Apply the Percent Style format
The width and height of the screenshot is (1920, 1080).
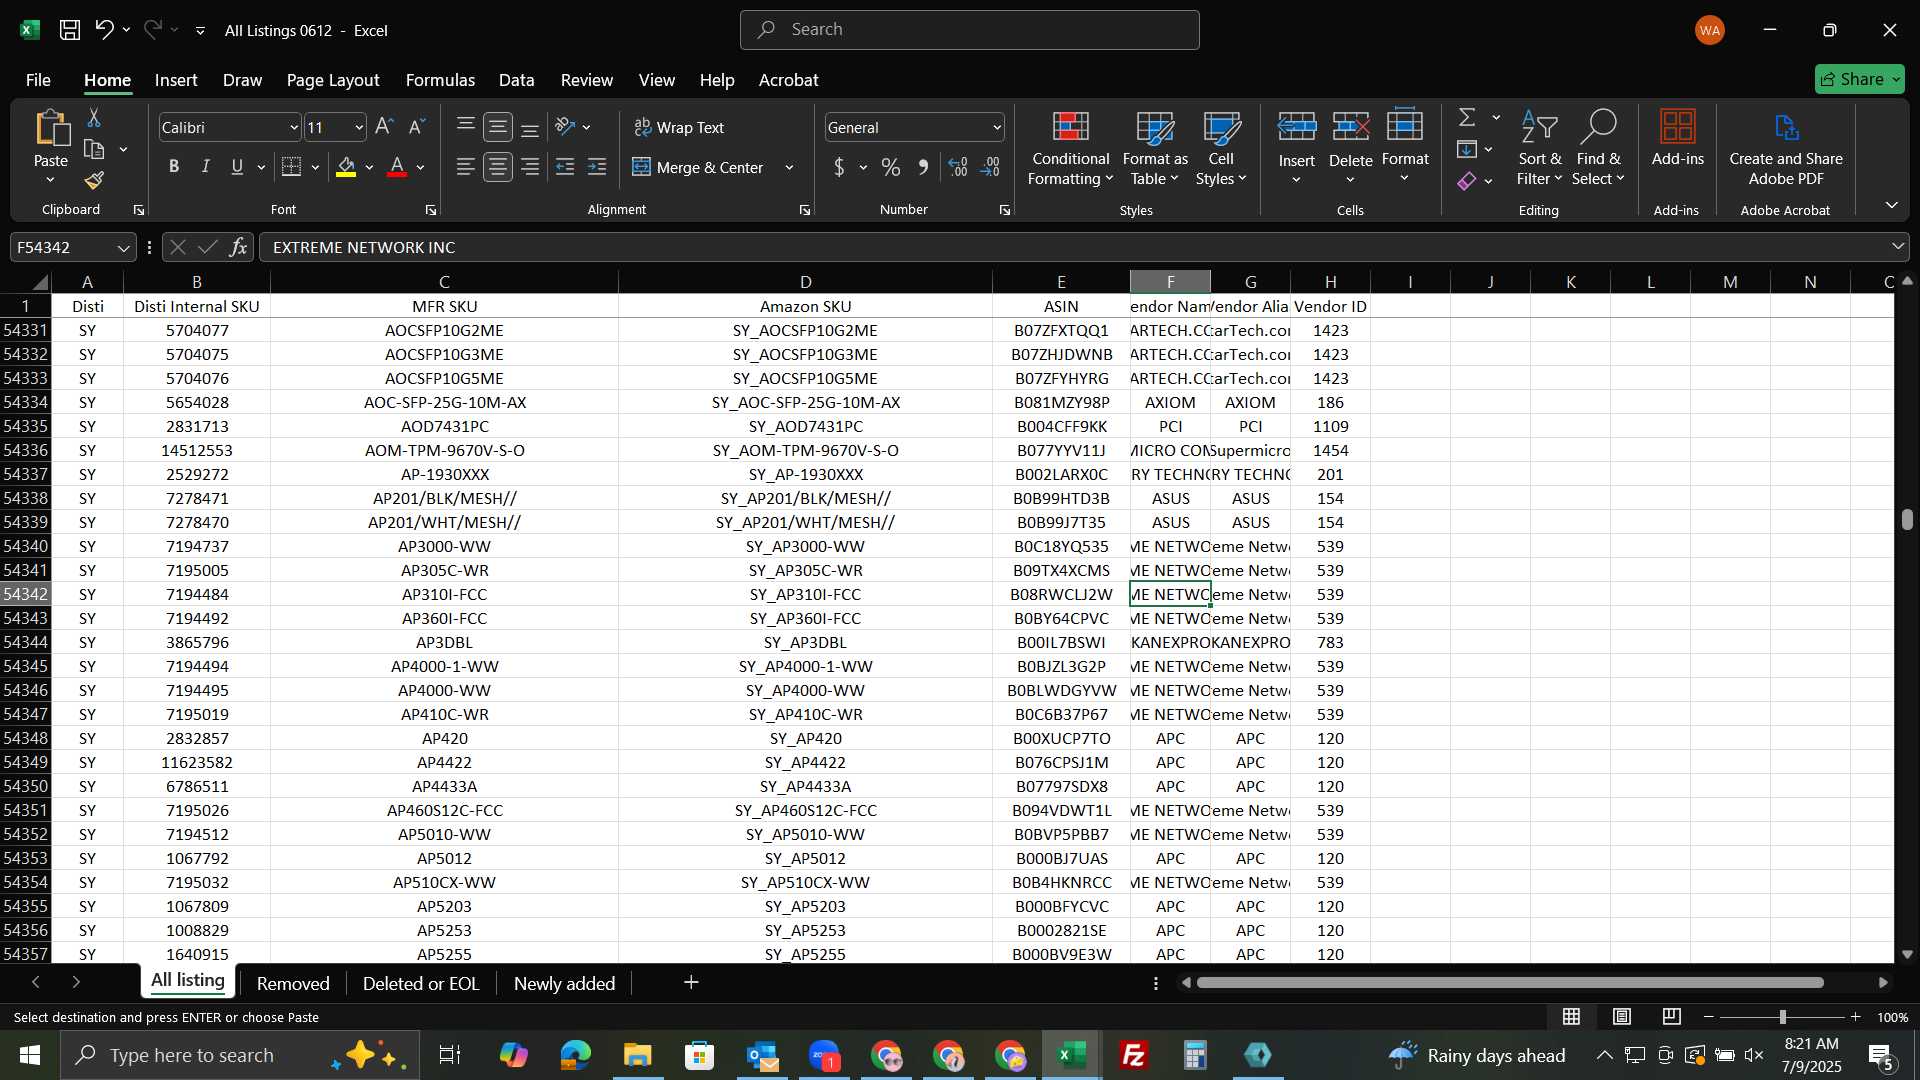pyautogui.click(x=890, y=167)
